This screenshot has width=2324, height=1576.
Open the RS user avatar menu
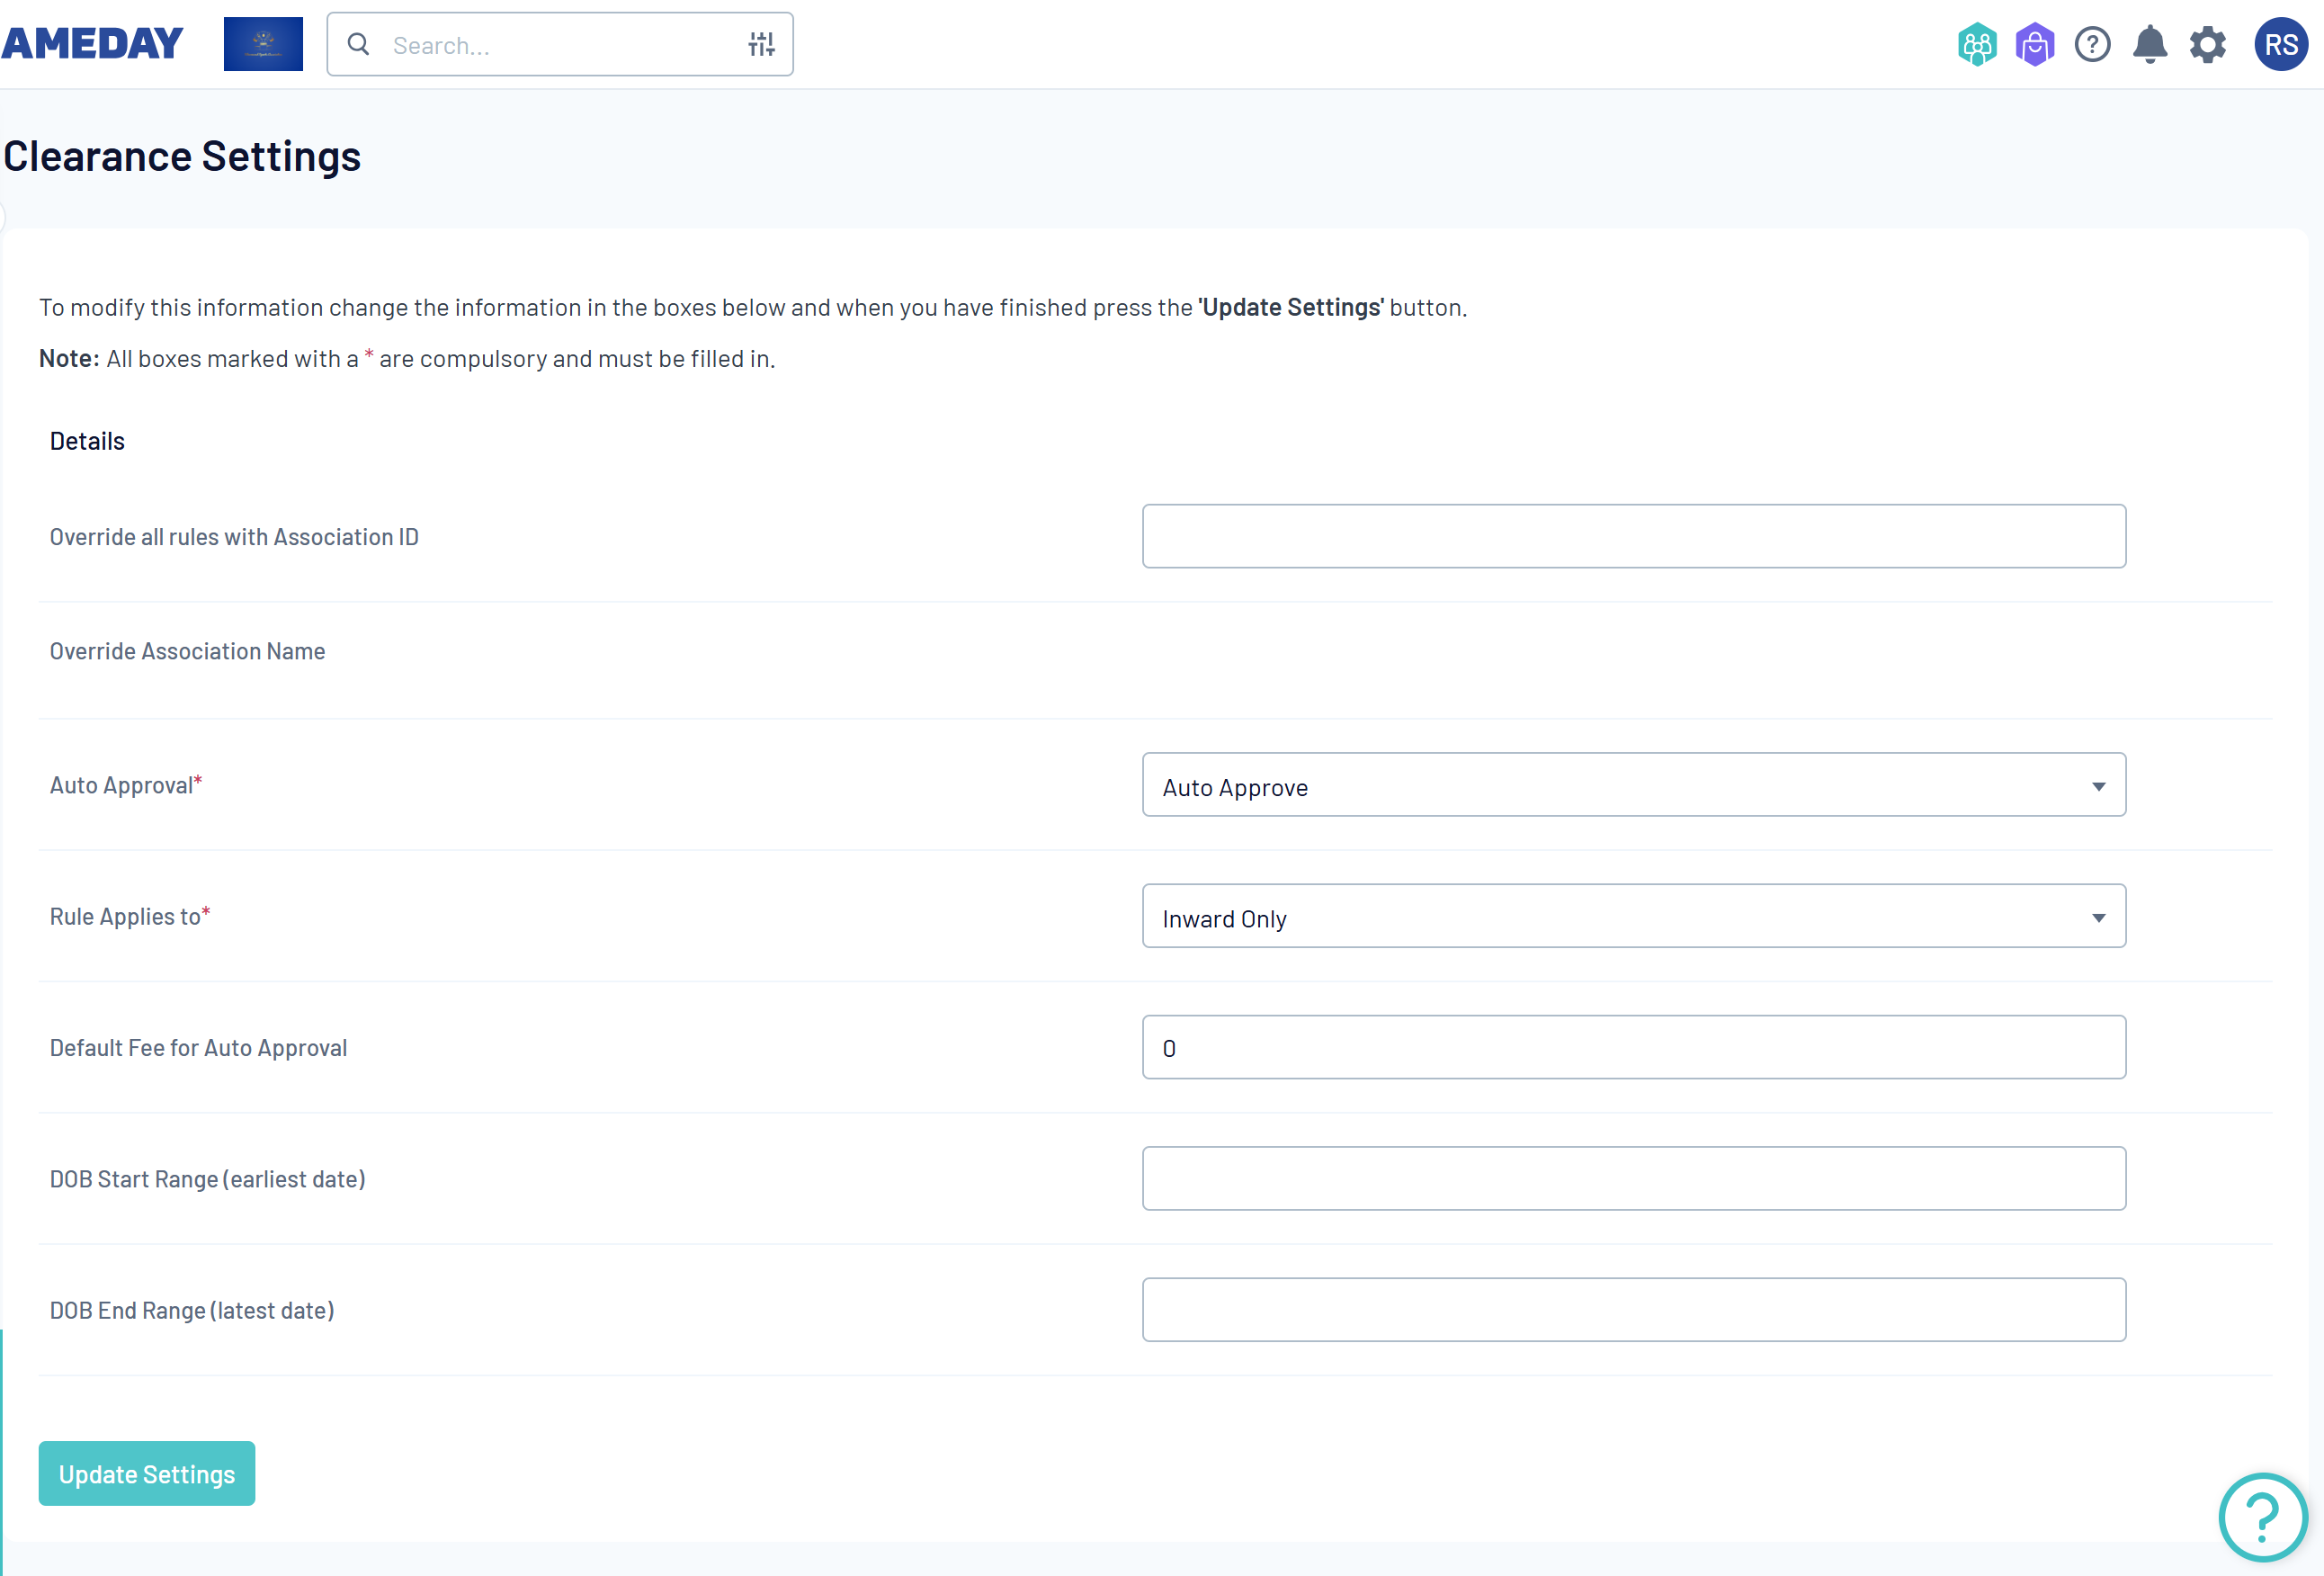point(2280,45)
